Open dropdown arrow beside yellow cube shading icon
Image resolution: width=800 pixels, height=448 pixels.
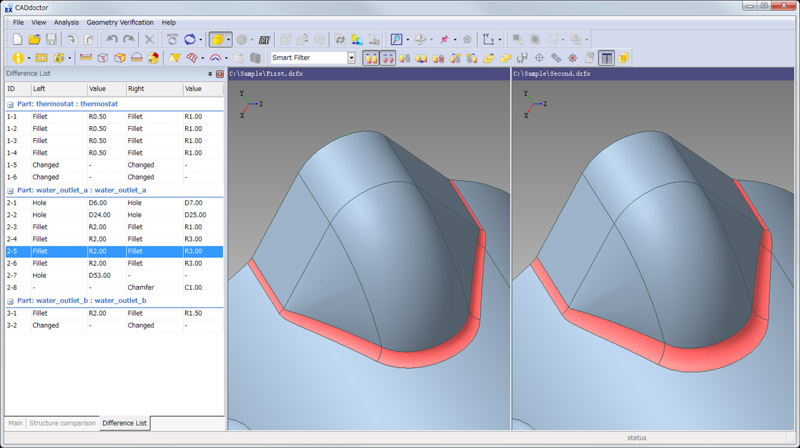(228, 39)
